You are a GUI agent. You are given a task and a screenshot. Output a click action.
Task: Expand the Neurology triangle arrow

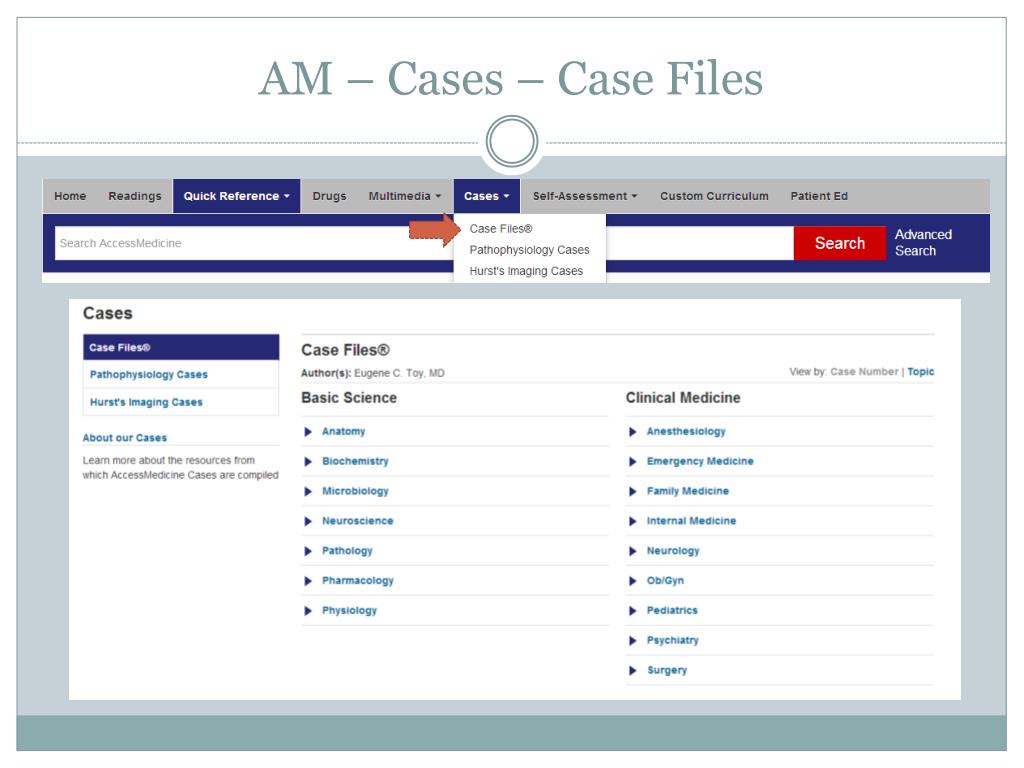coord(633,551)
